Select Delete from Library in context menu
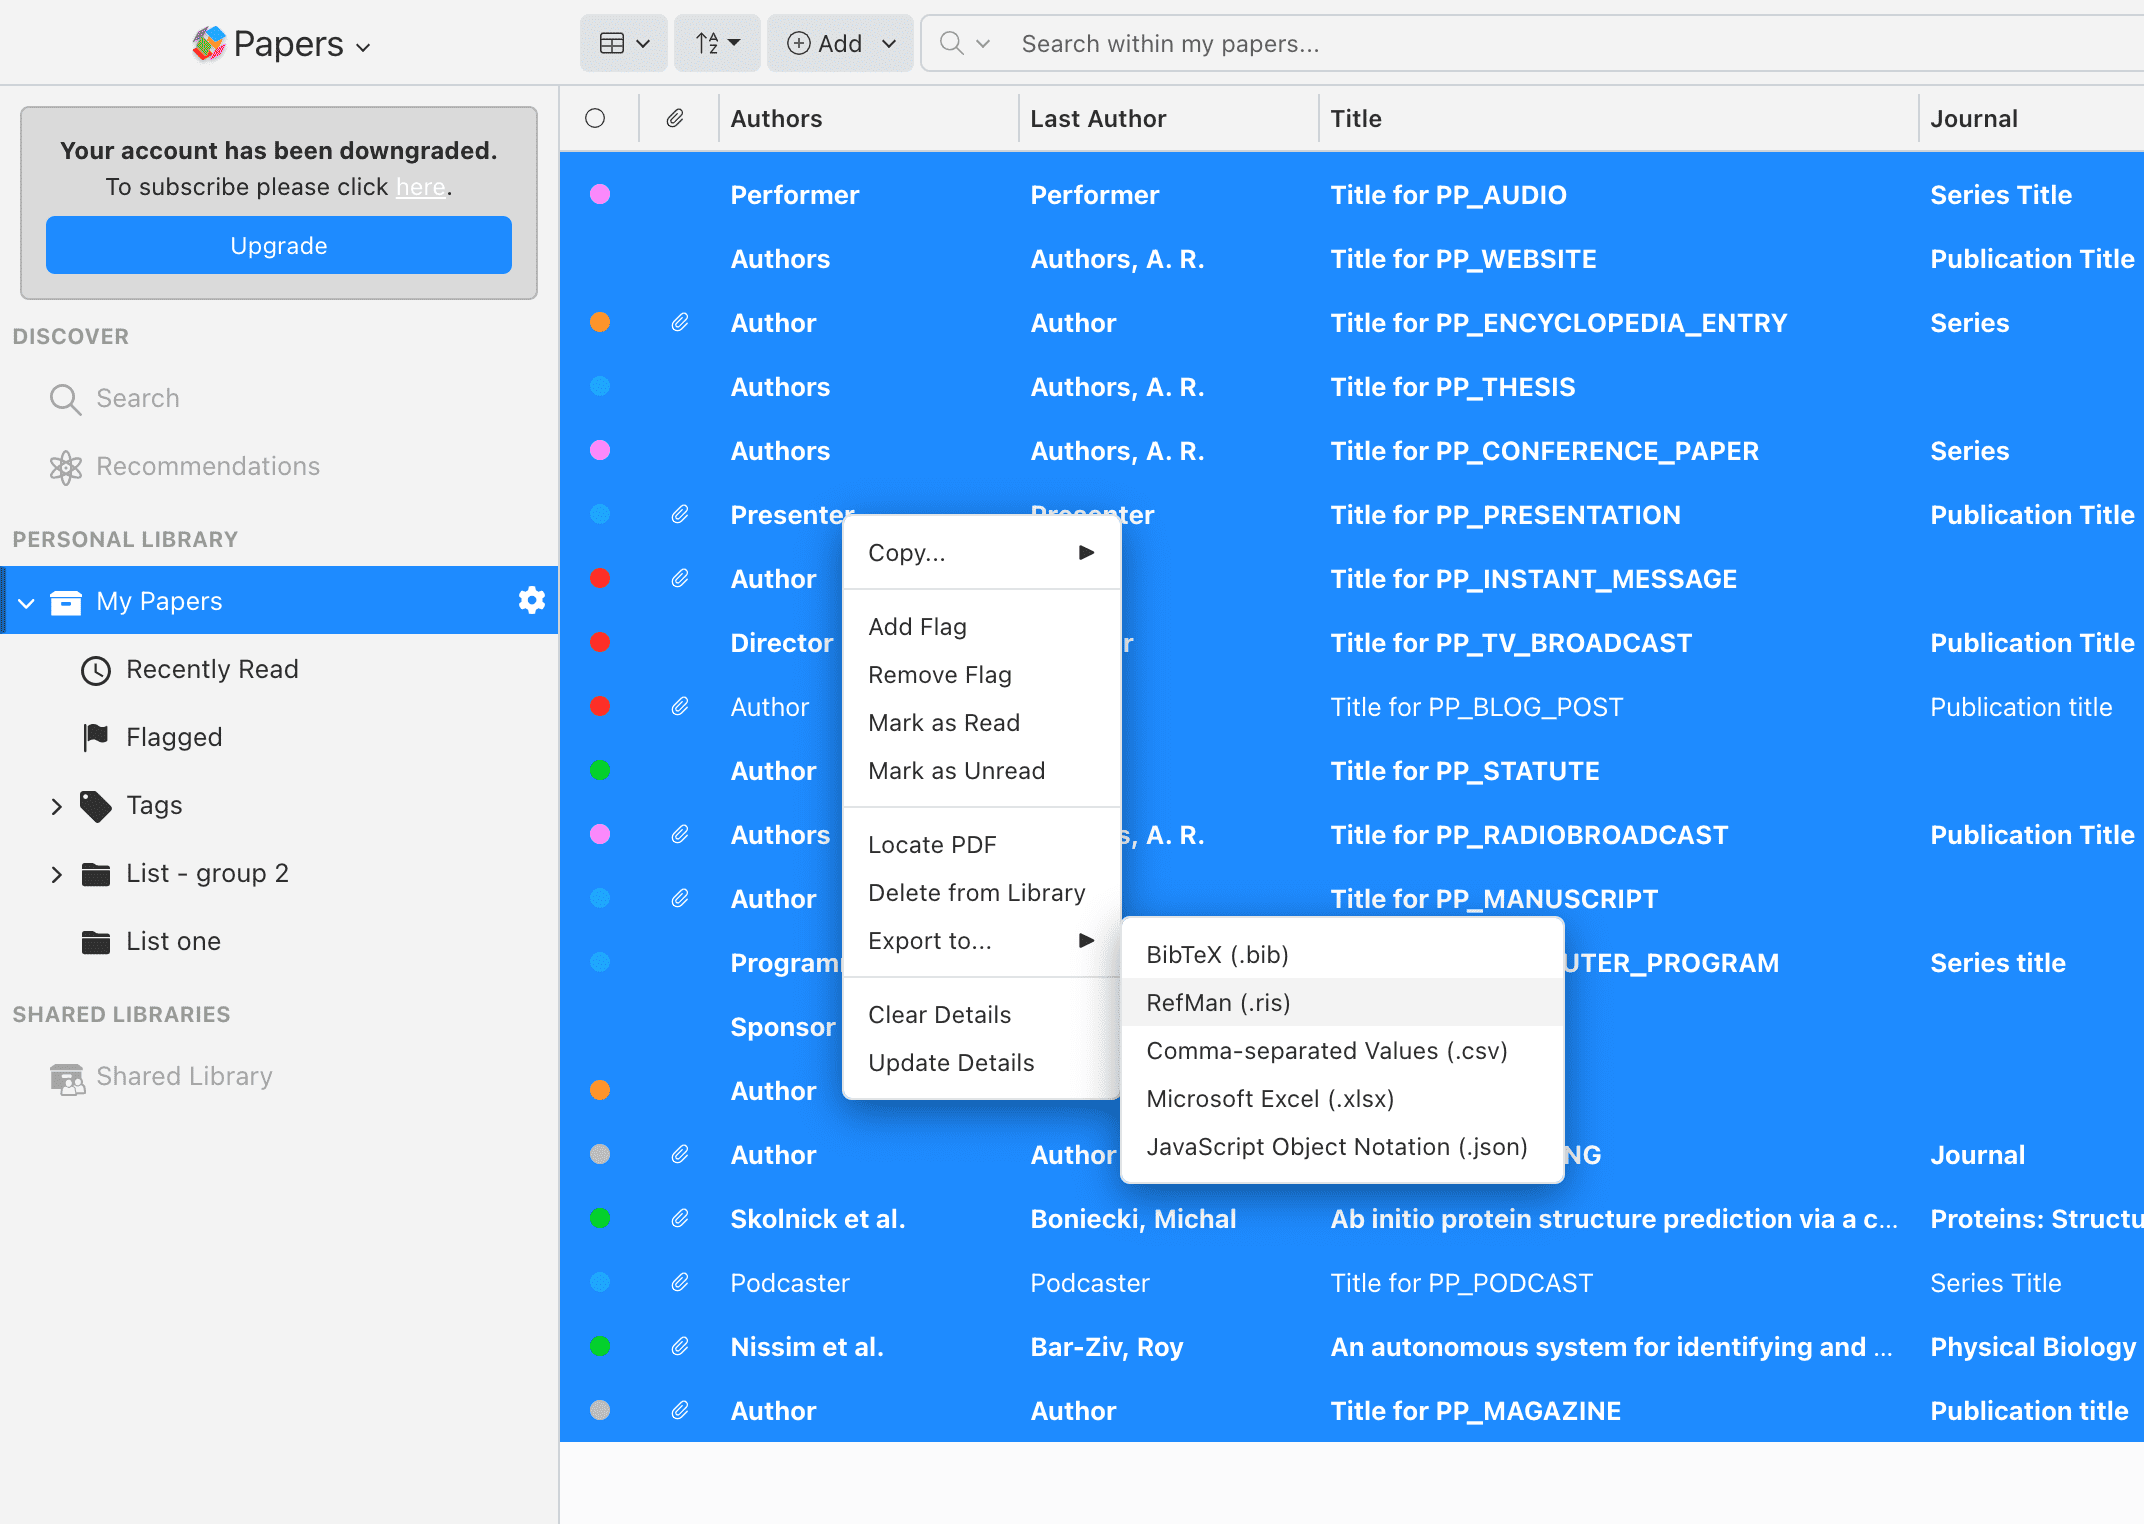The image size is (2144, 1524). [976, 892]
